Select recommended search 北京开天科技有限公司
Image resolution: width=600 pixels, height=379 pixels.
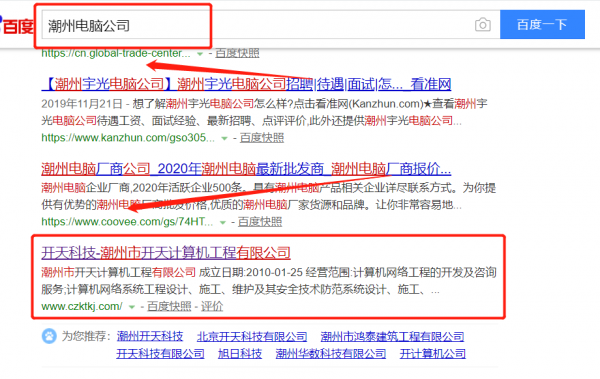pos(252,337)
